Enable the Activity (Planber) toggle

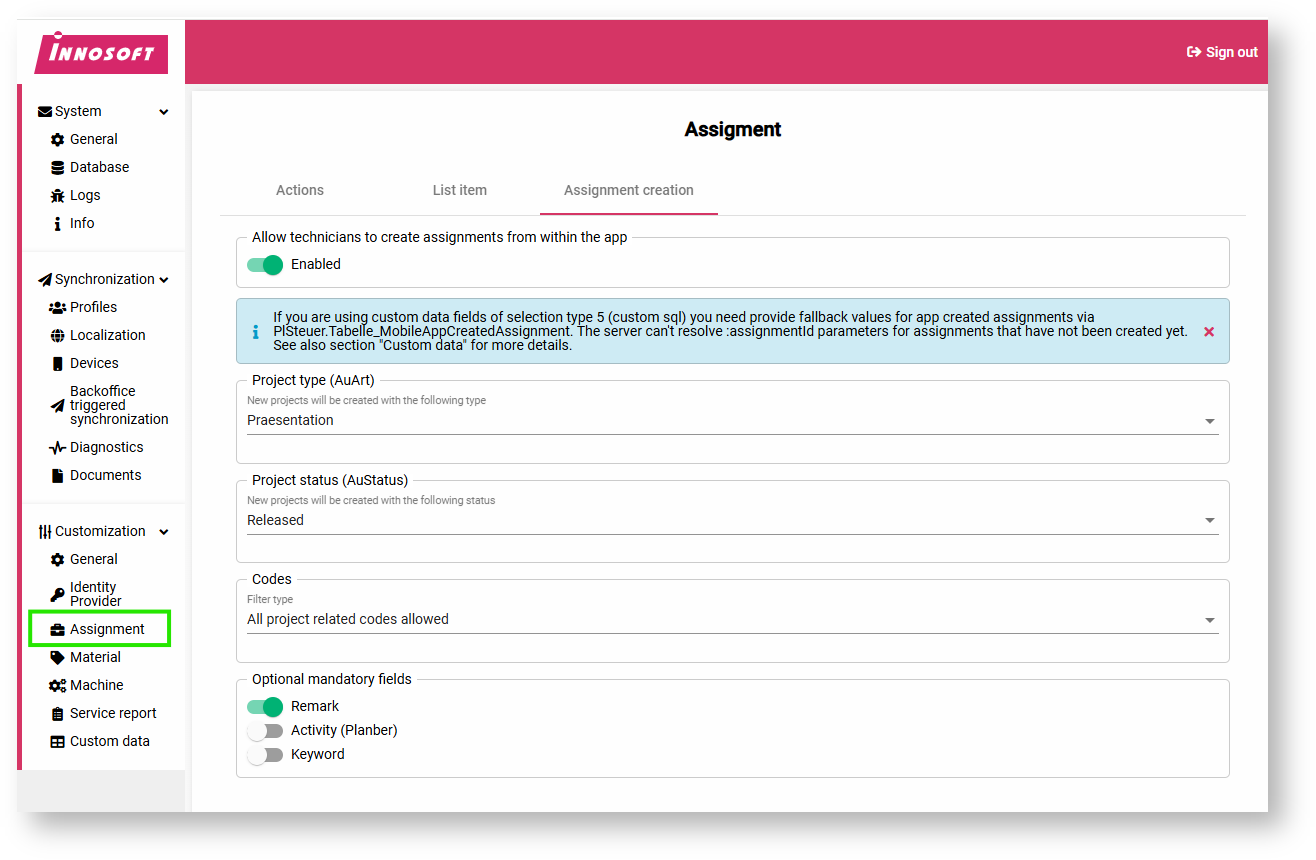point(265,731)
